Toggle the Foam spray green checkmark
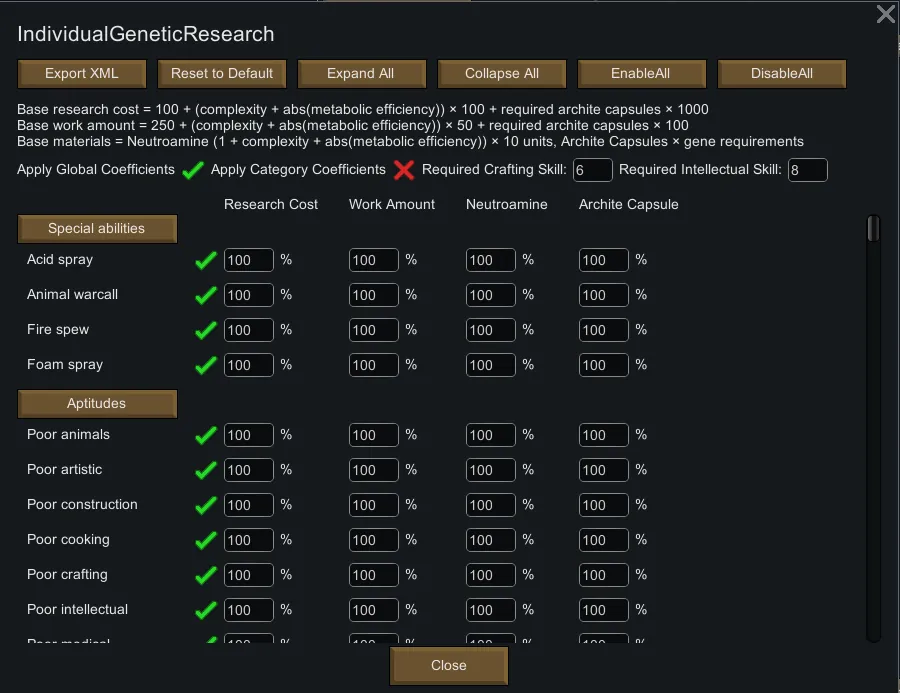This screenshot has height=693, width=900. click(206, 365)
